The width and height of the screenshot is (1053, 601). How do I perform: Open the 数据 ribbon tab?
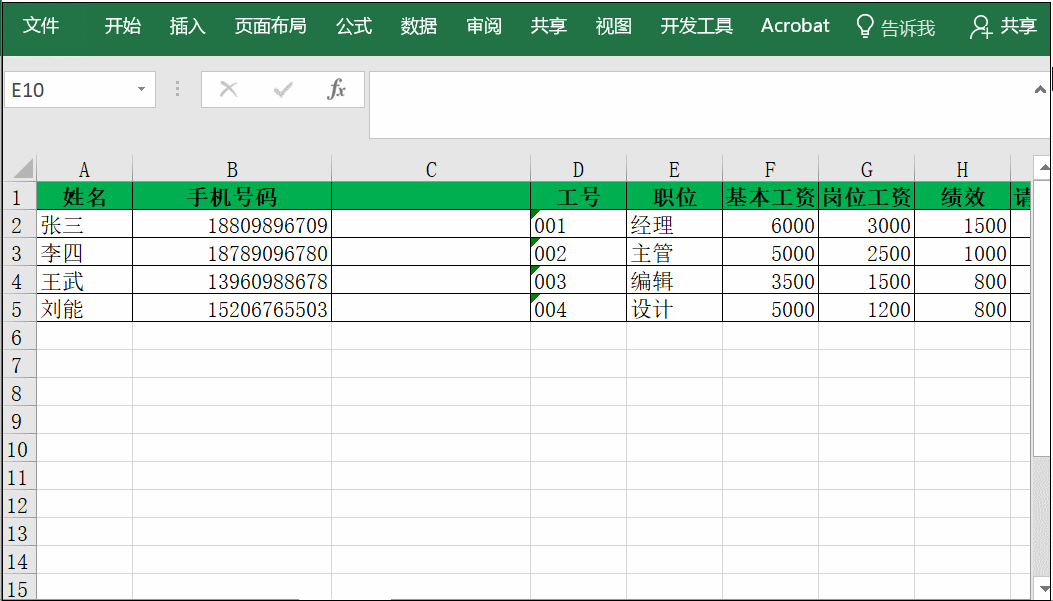419,26
